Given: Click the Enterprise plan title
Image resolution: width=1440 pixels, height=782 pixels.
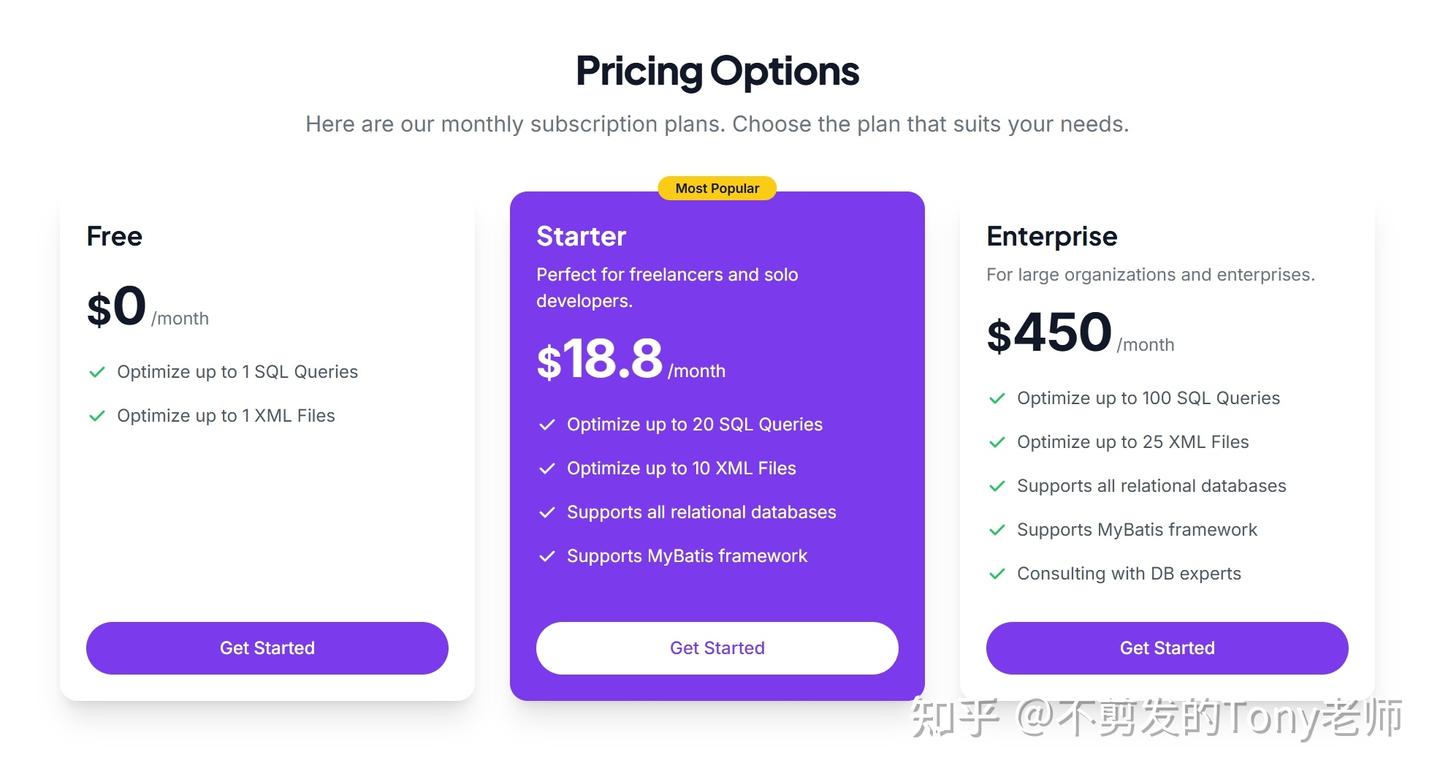Looking at the screenshot, I should pos(1052,236).
